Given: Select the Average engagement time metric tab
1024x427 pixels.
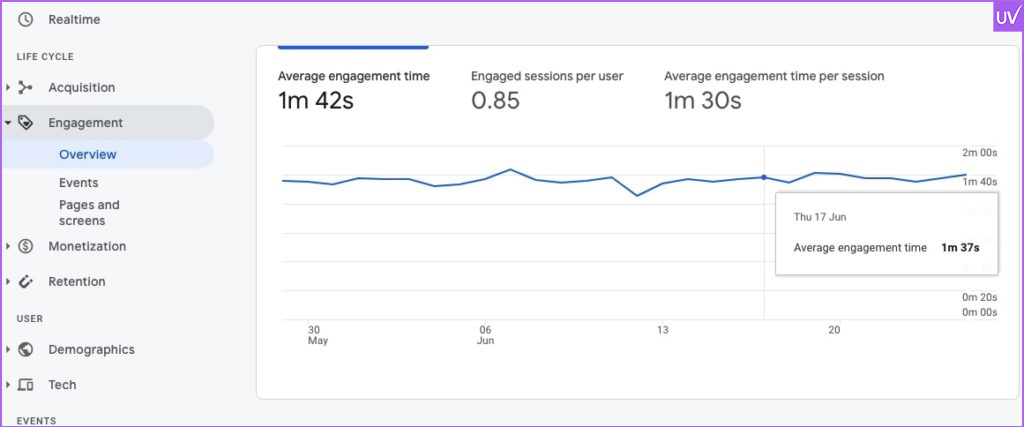Looking at the screenshot, I should (353, 89).
